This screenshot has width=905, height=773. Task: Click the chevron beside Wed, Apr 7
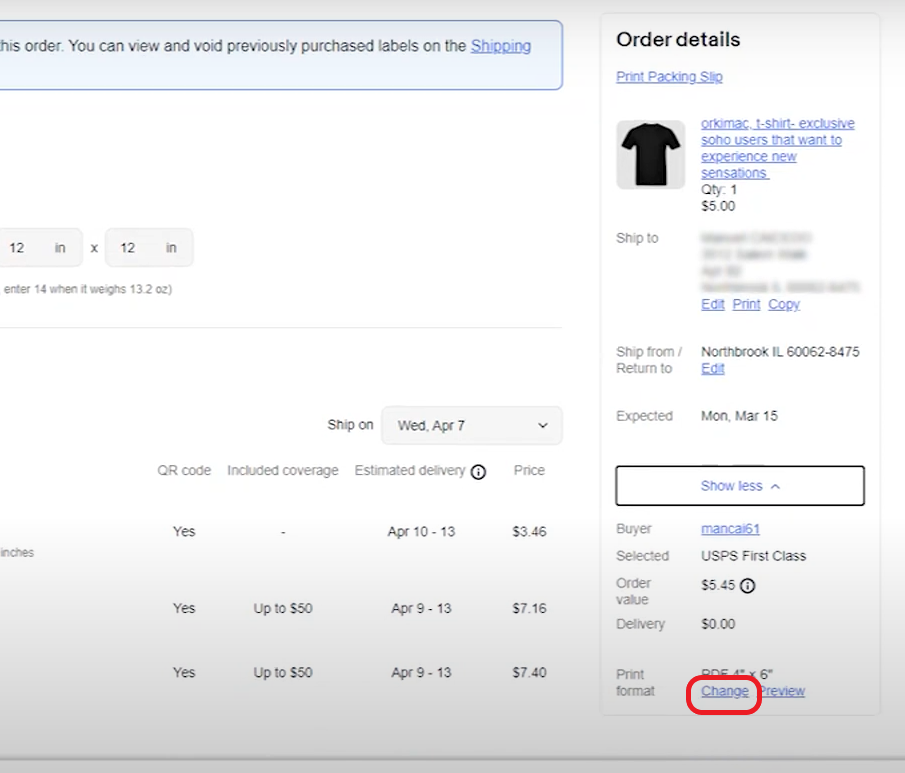[542, 425]
